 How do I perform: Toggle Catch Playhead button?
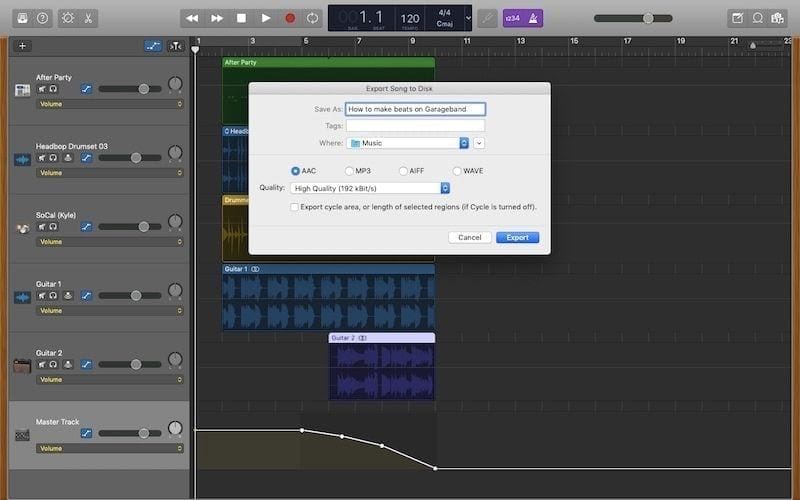point(176,46)
